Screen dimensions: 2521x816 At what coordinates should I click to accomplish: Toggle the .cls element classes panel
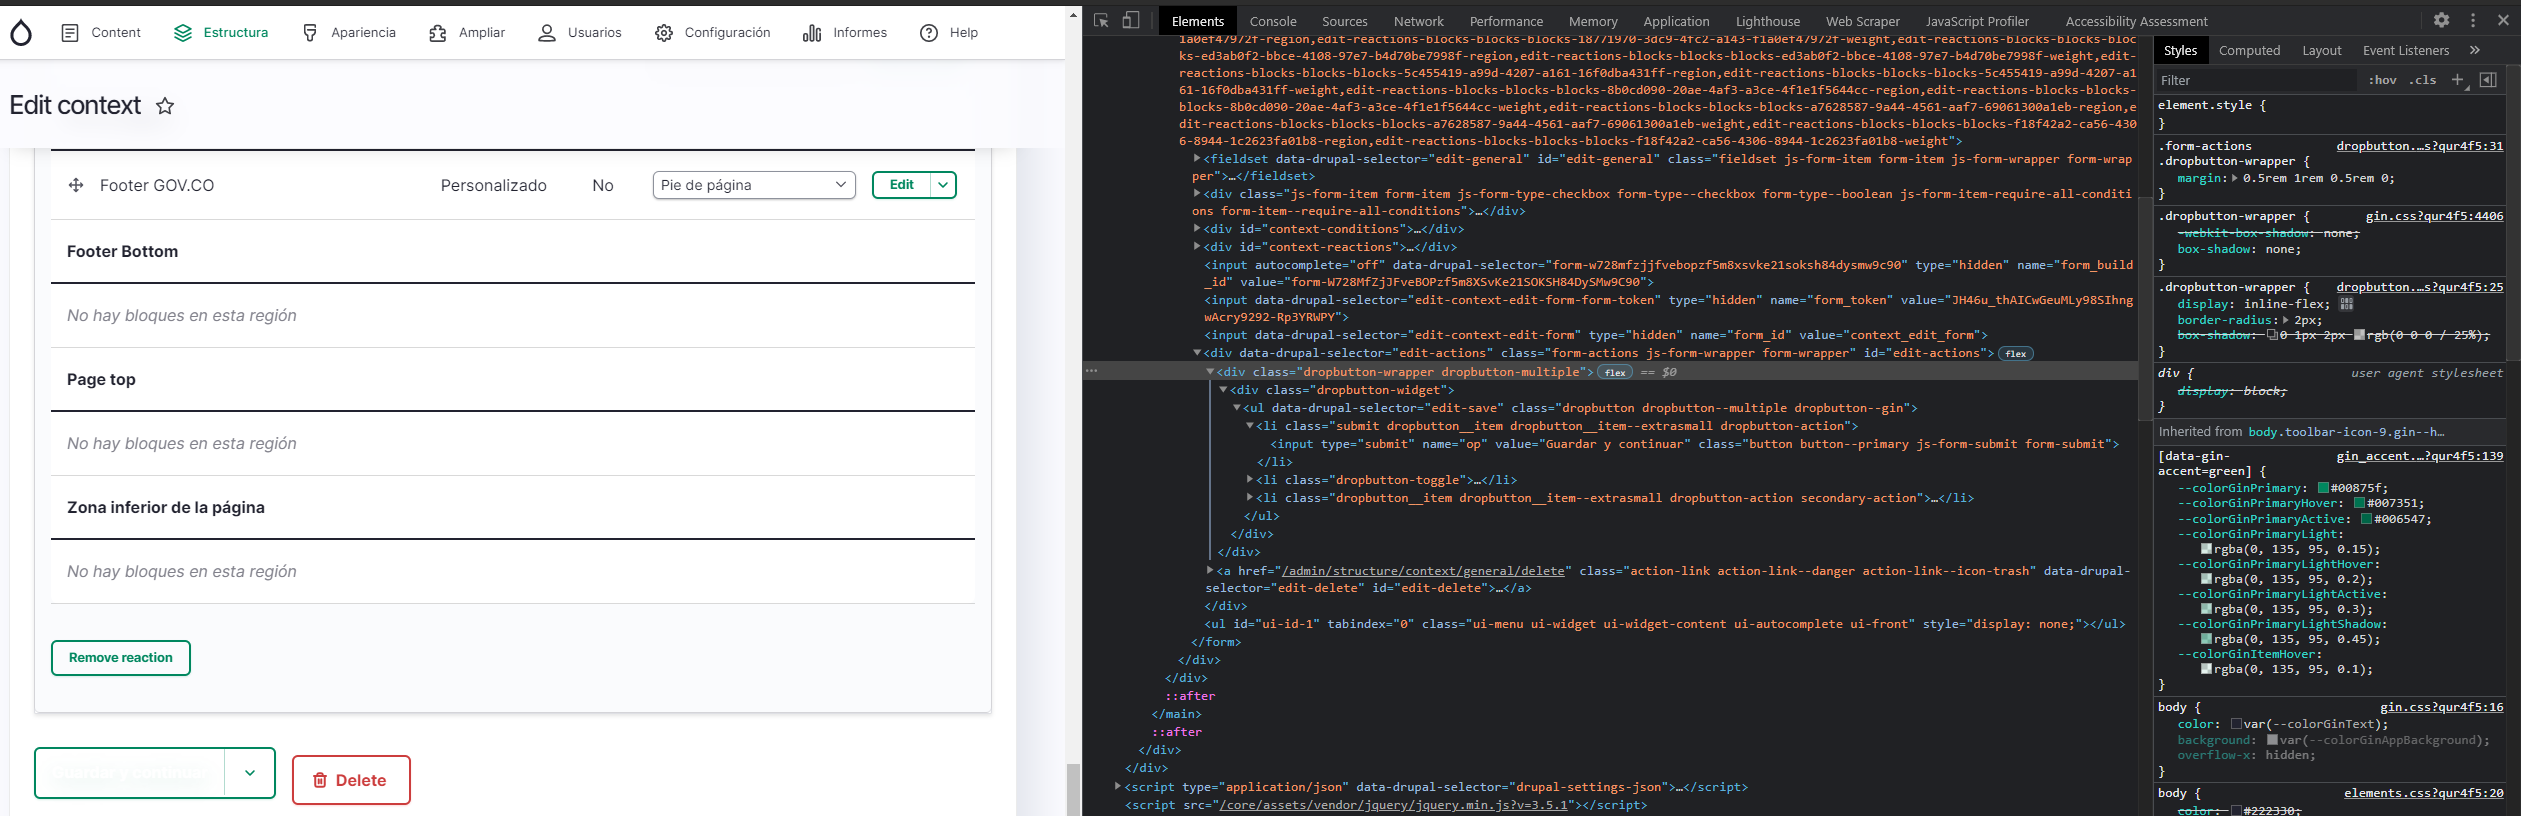click(2422, 80)
